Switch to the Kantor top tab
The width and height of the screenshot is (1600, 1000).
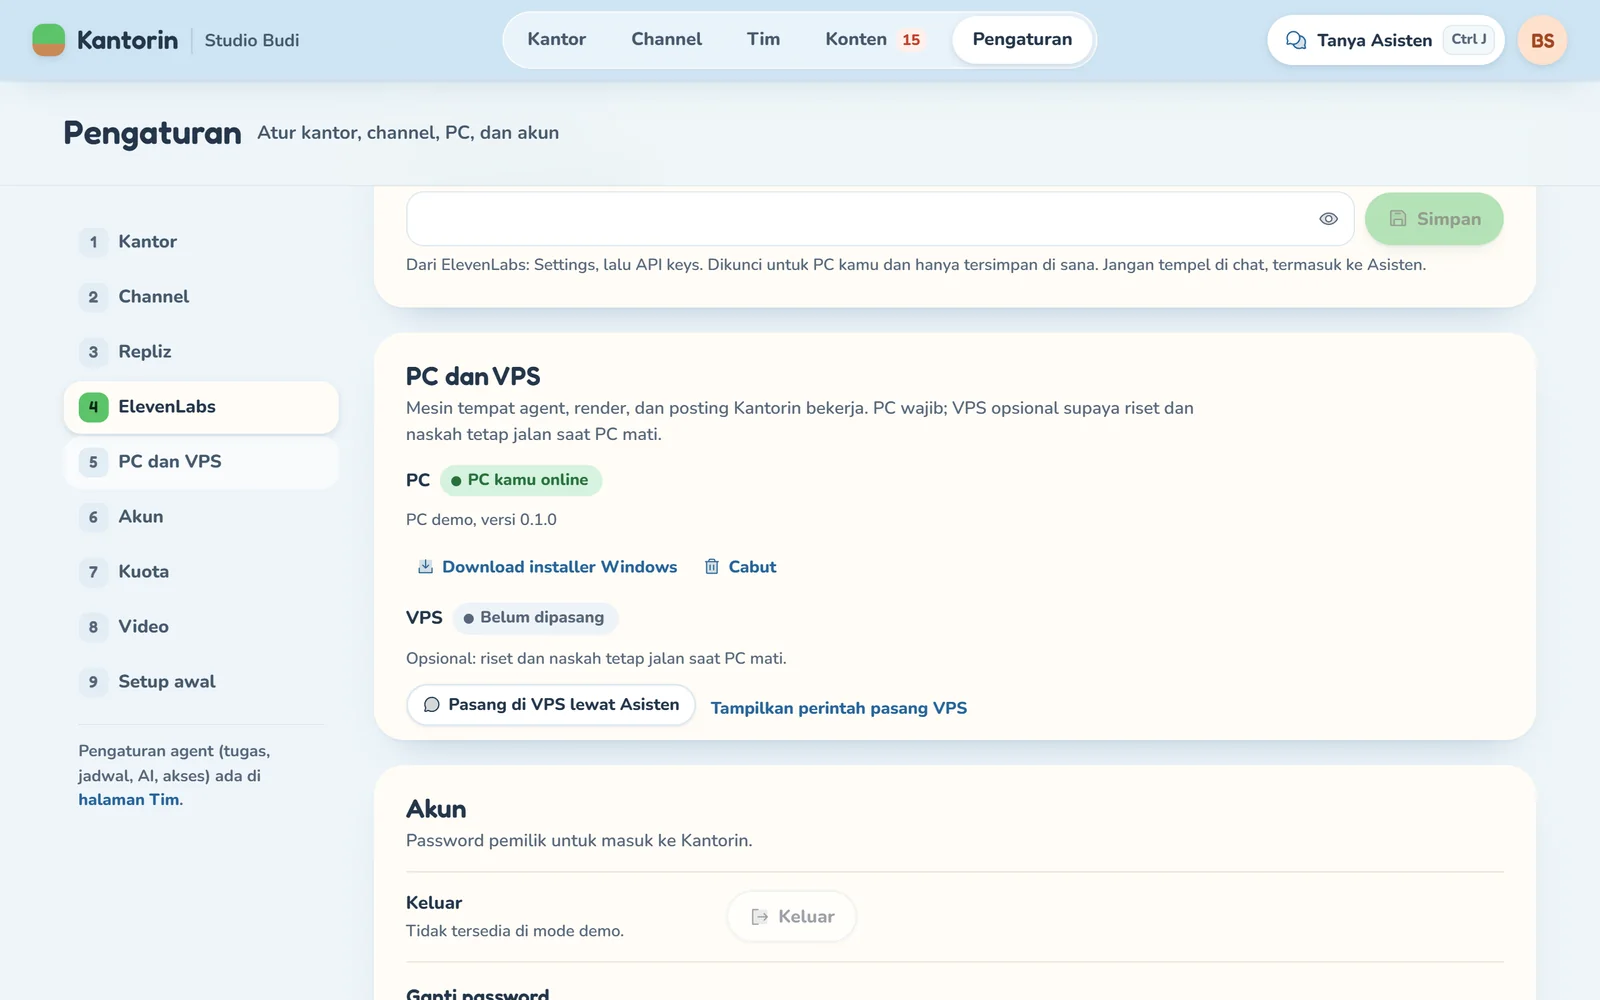click(557, 39)
